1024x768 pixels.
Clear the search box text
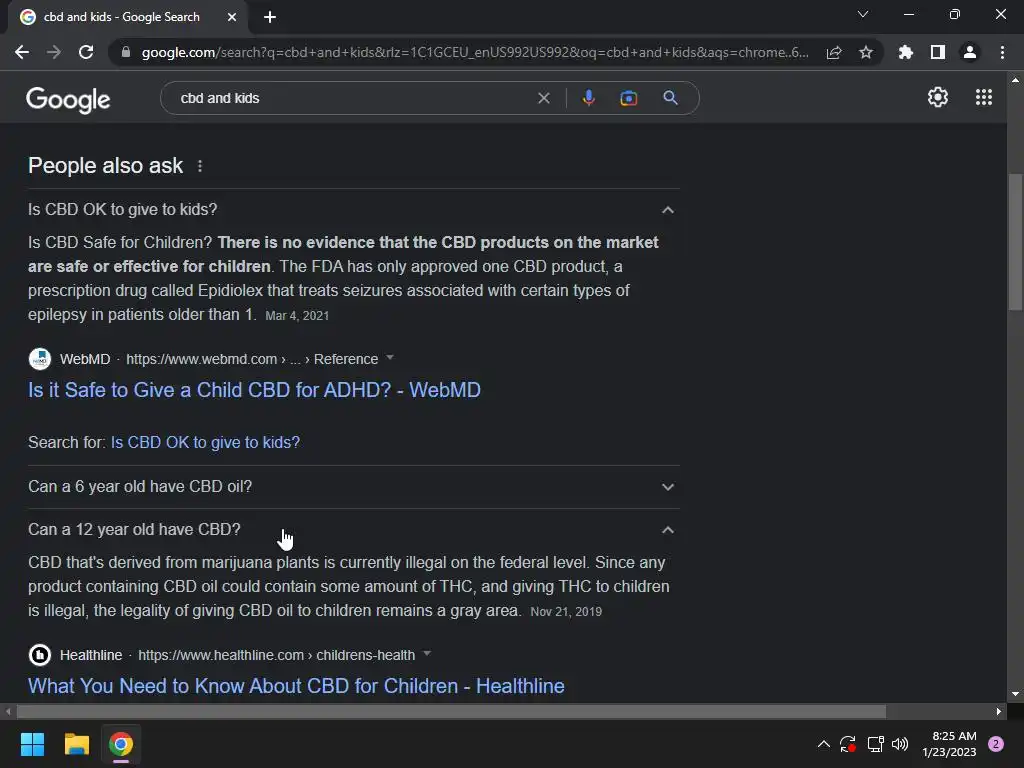pyautogui.click(x=543, y=98)
